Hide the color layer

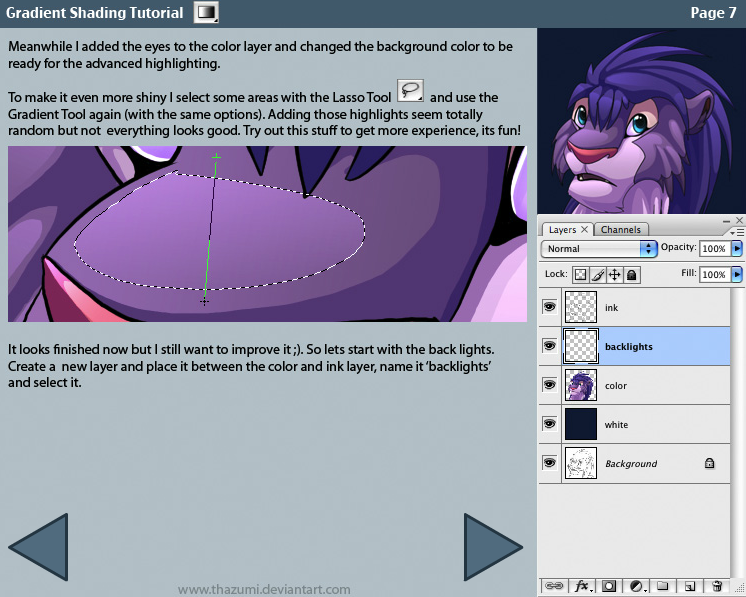(x=550, y=385)
